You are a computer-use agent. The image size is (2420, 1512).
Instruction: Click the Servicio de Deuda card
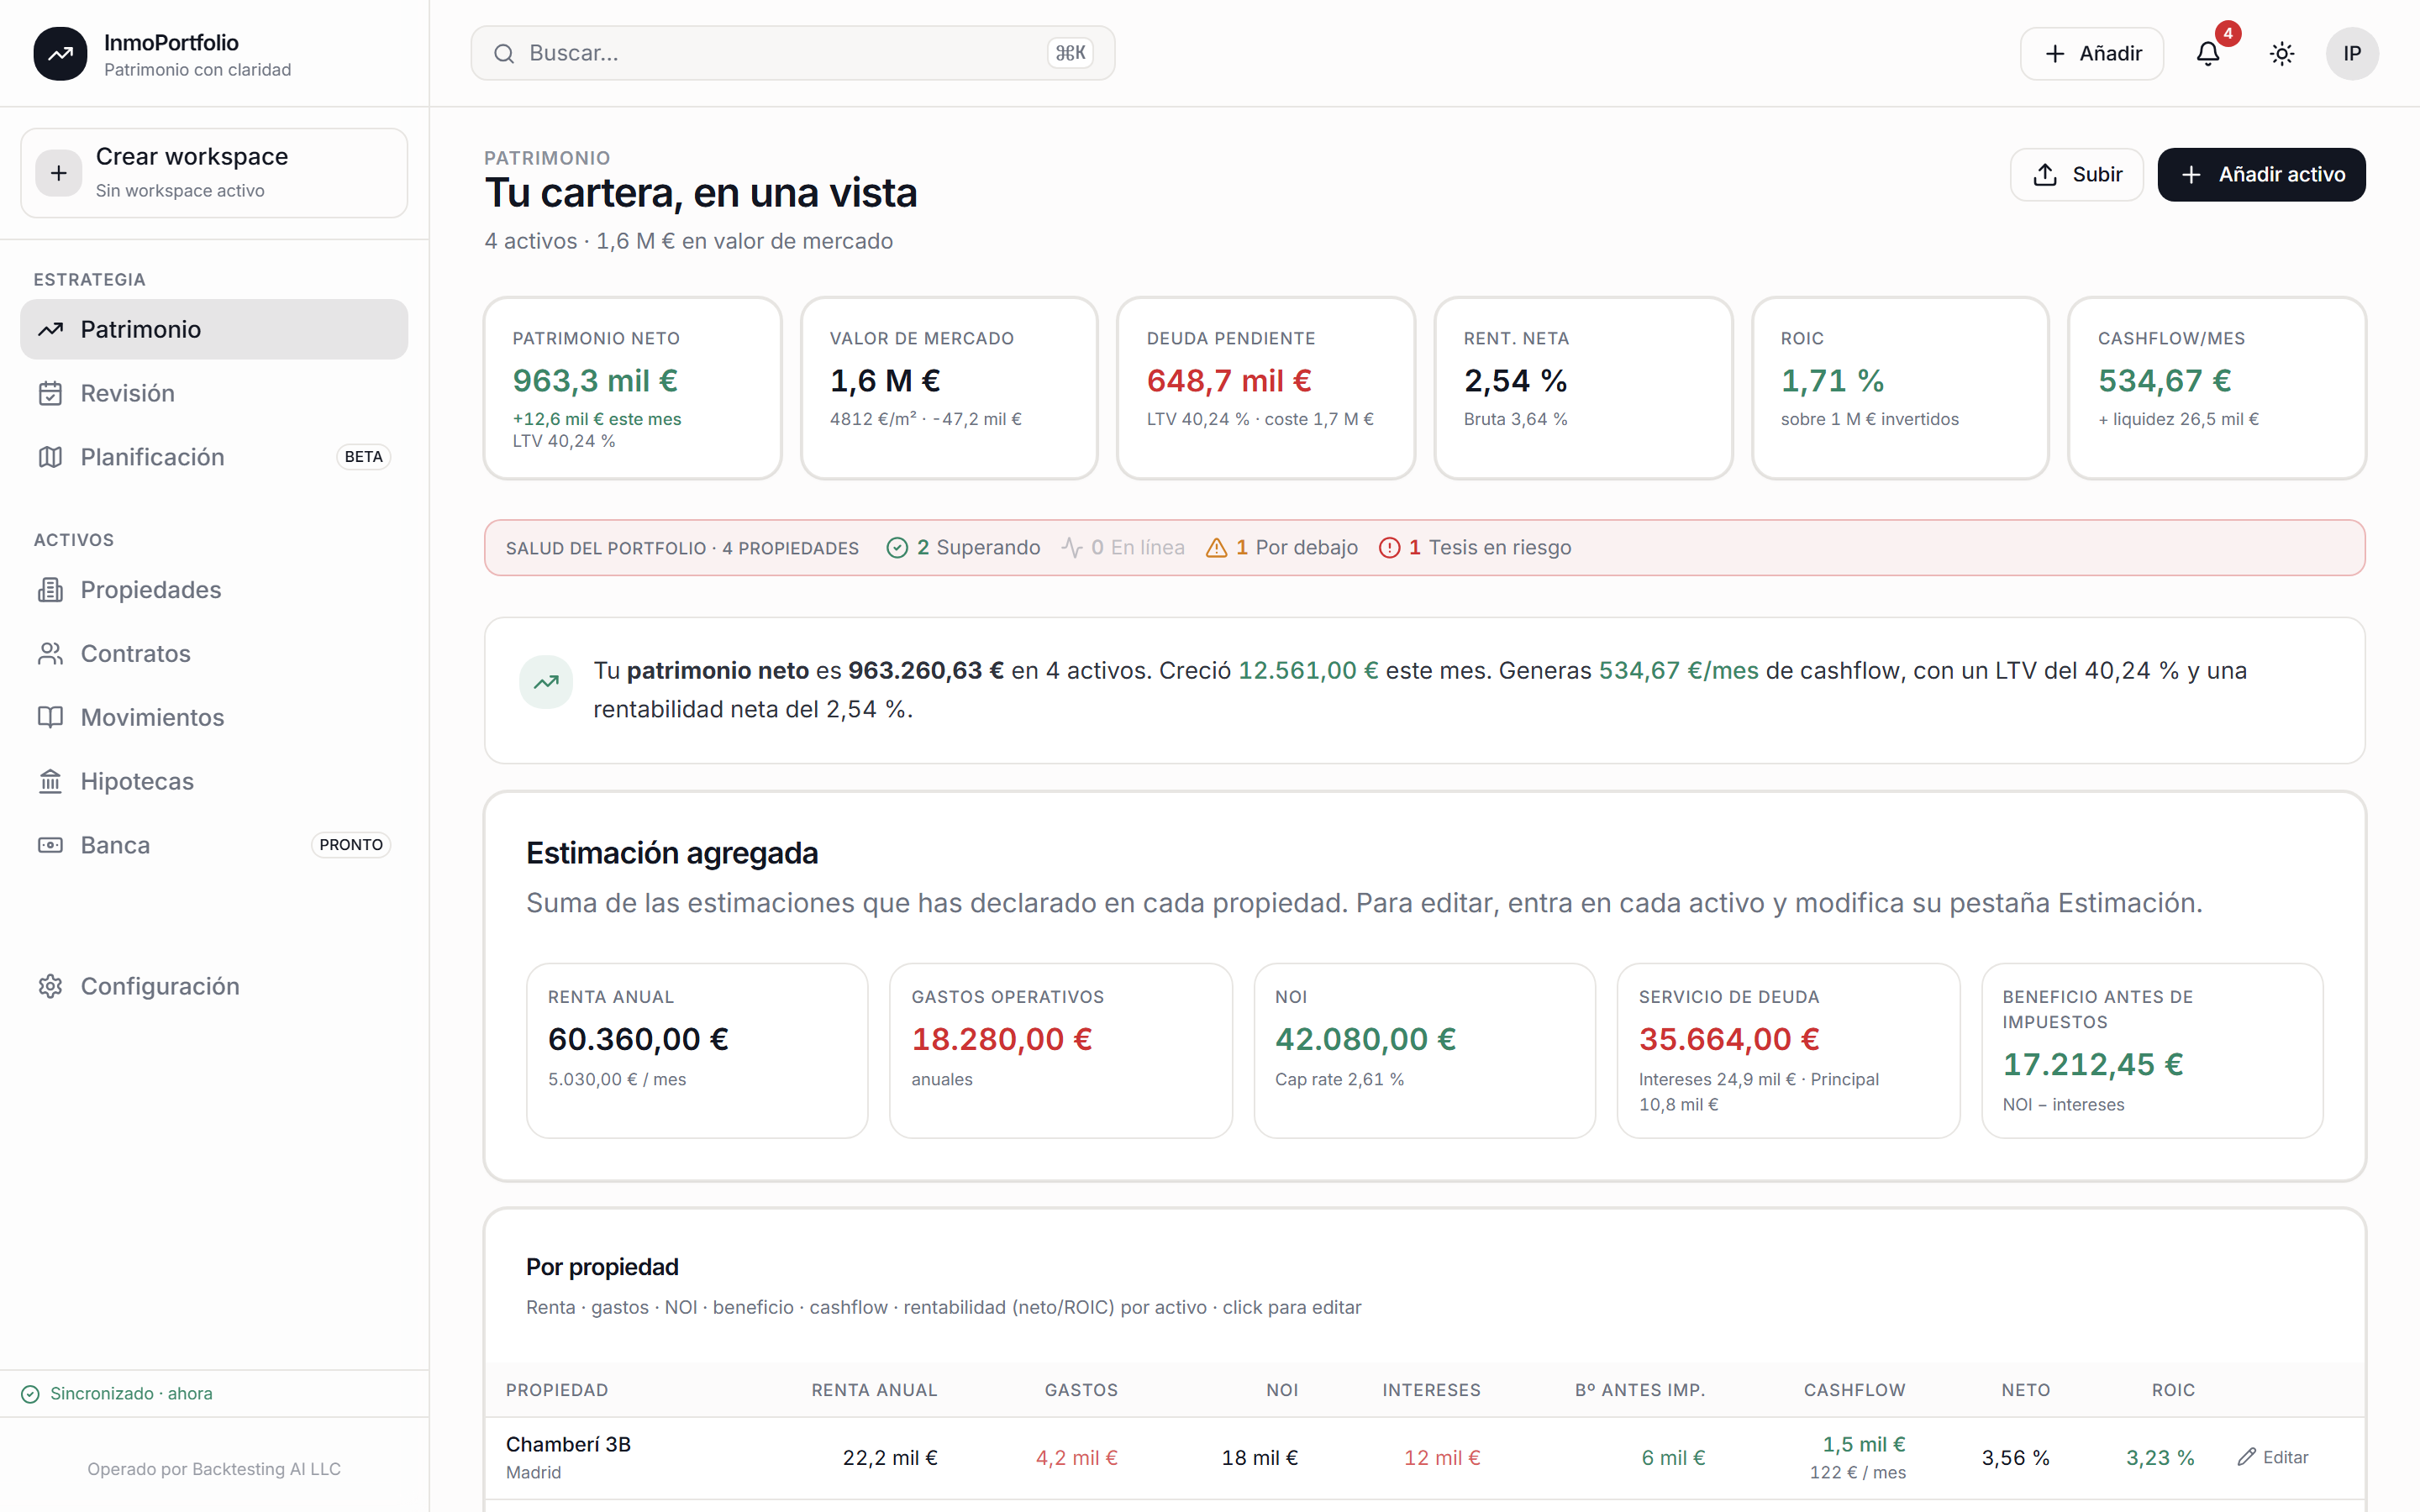point(1788,1050)
